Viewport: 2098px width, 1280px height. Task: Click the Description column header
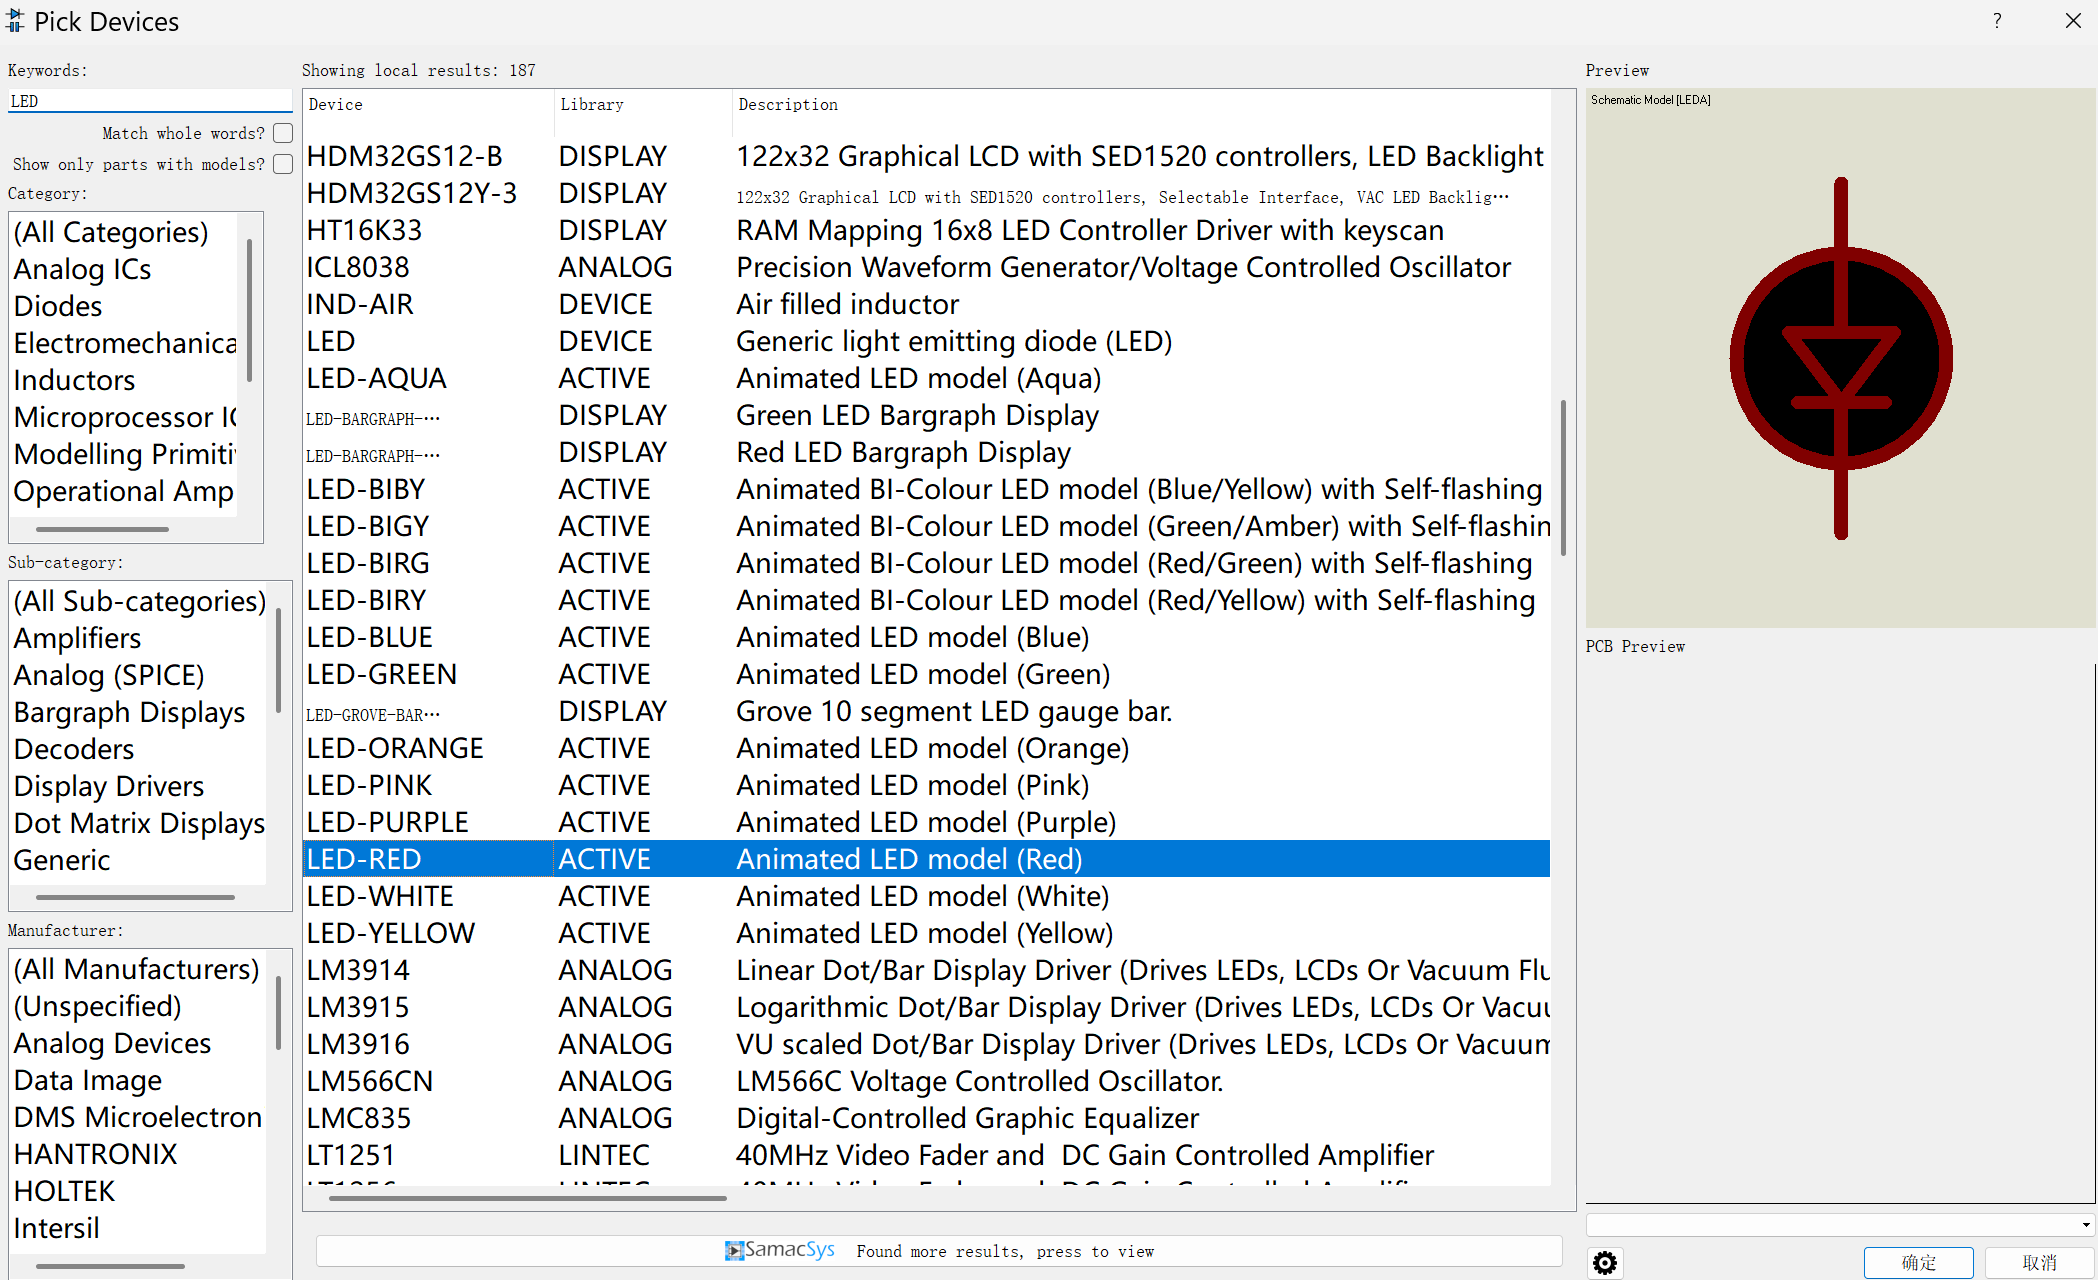[x=788, y=104]
